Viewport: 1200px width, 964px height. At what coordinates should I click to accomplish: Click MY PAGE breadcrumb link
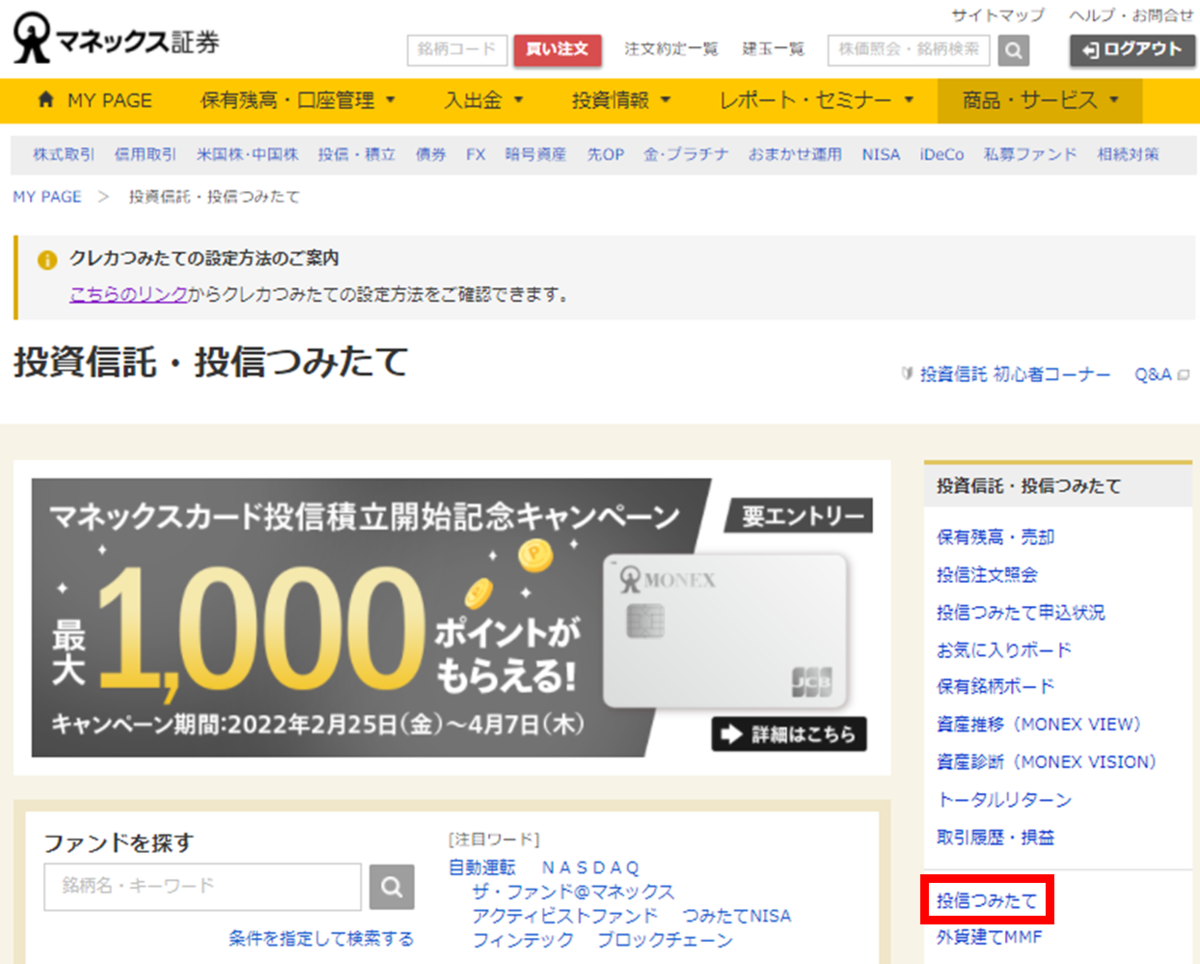tap(47, 197)
